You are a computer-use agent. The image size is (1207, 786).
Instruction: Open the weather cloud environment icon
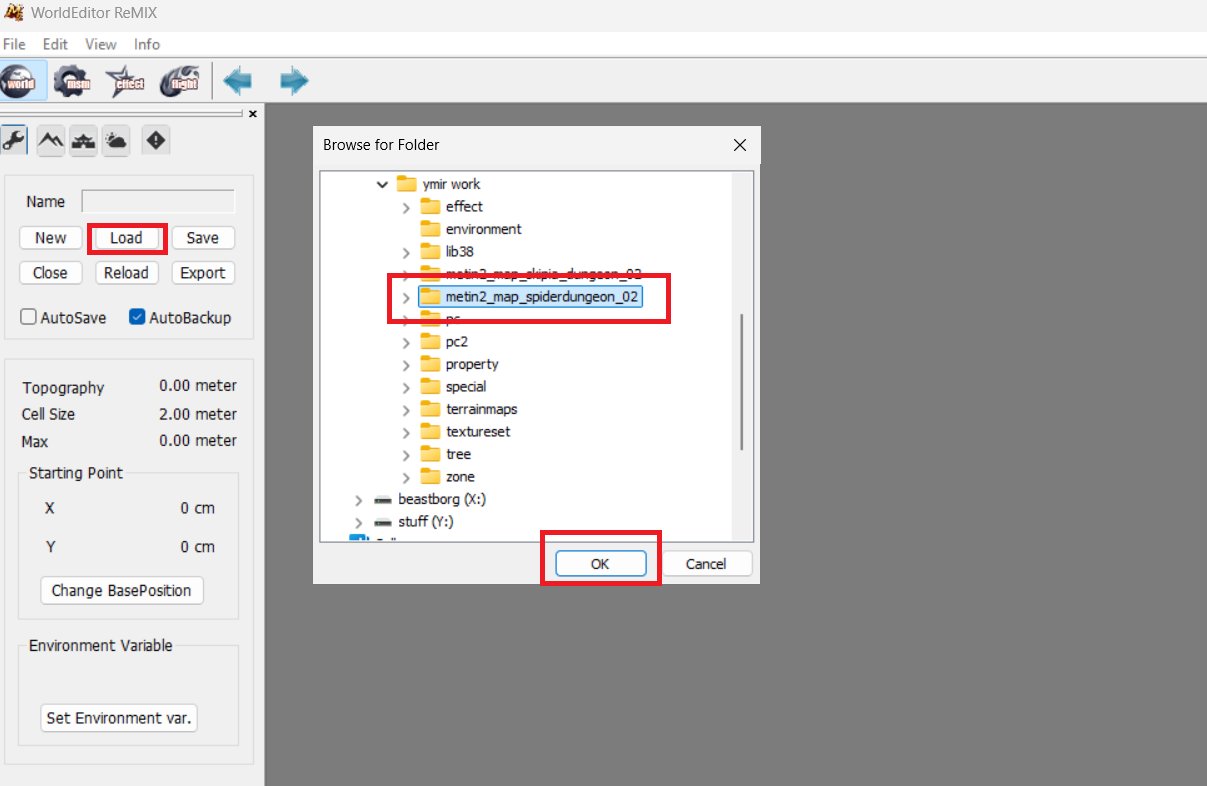tap(116, 141)
